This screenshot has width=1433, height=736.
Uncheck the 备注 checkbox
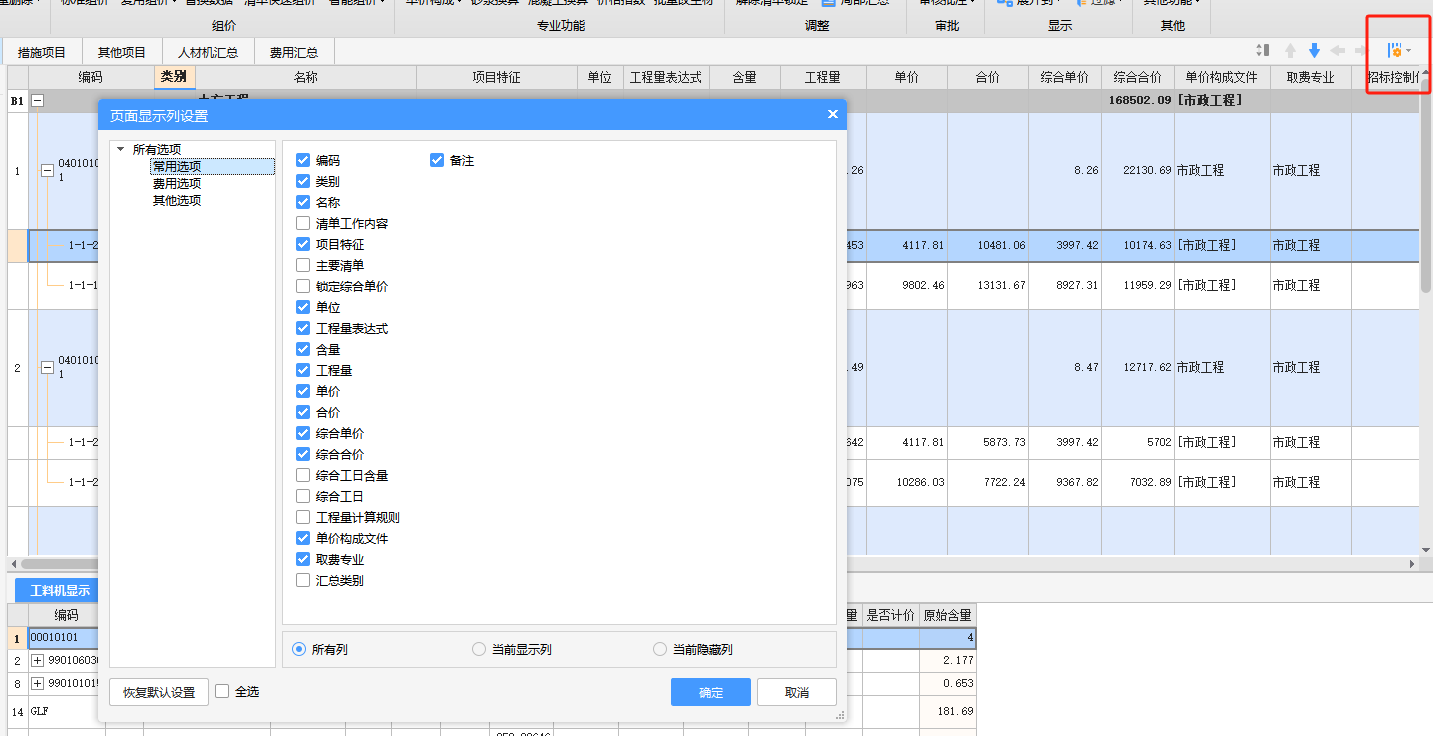(x=437, y=160)
